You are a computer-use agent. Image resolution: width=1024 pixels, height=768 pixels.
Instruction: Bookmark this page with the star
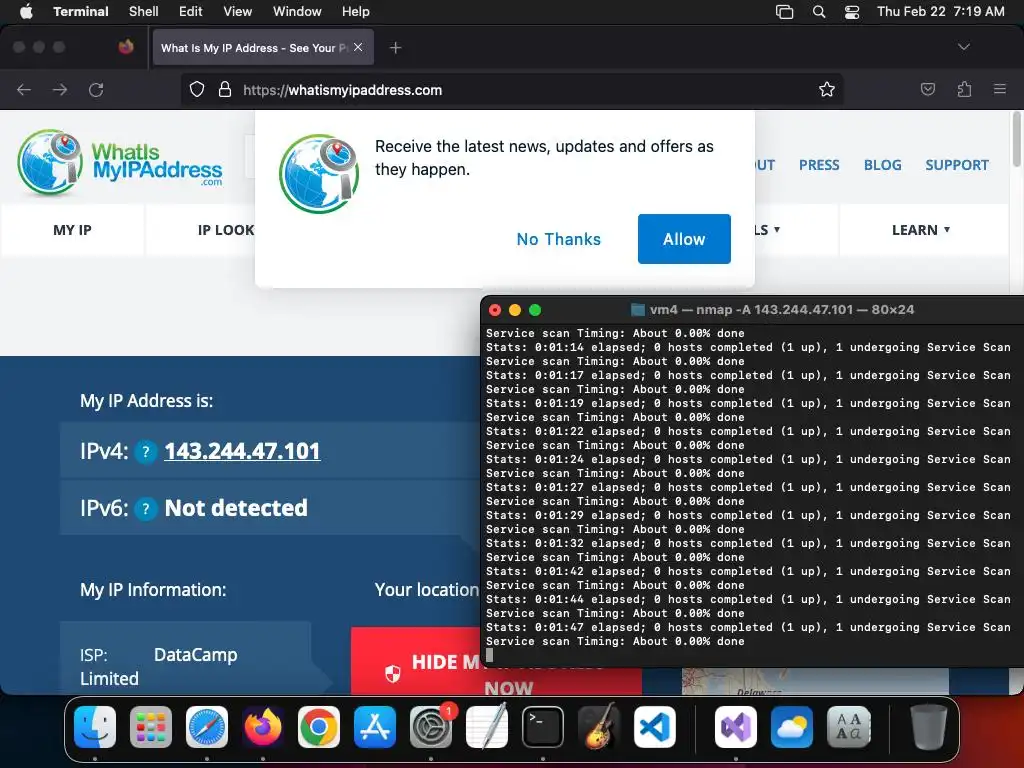pyautogui.click(x=827, y=89)
